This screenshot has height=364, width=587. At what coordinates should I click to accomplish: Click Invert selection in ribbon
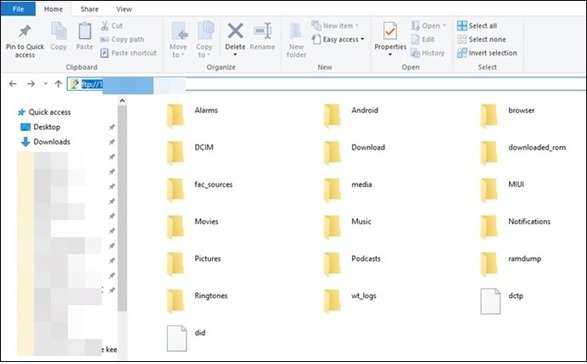coord(487,53)
